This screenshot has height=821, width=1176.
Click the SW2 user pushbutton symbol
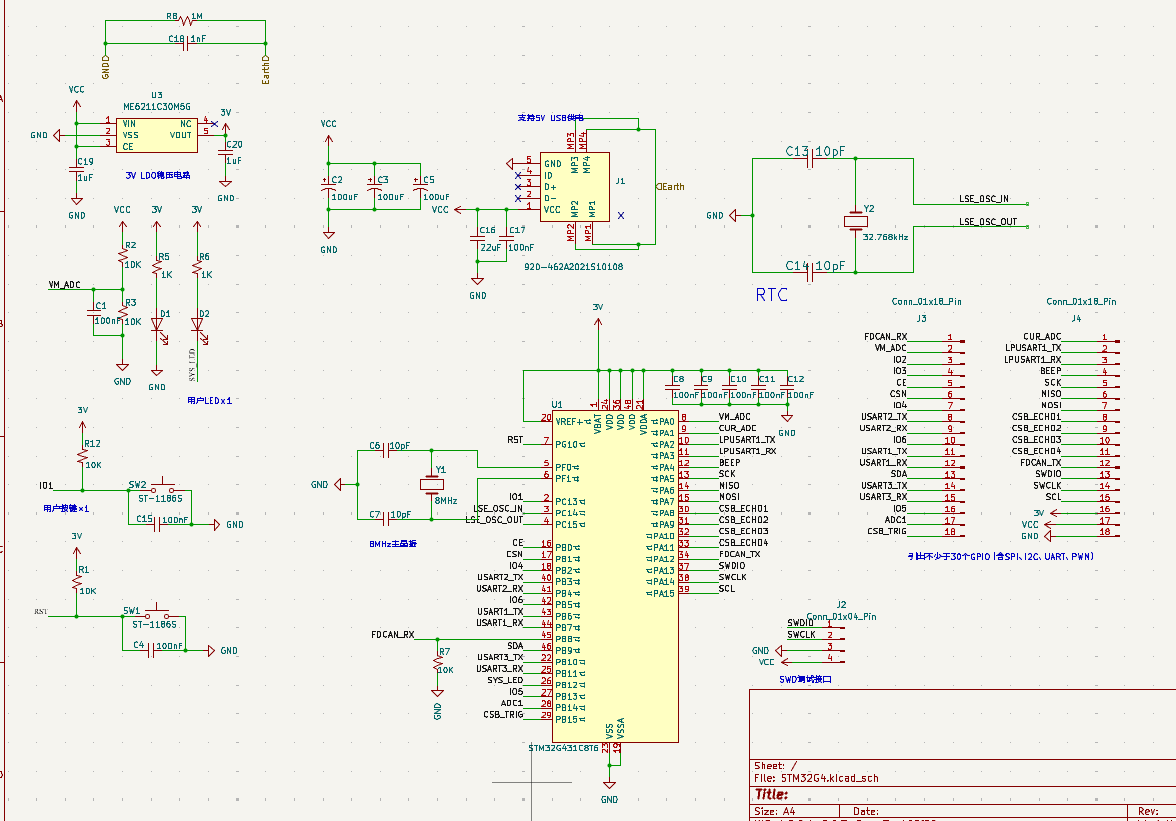click(x=158, y=491)
